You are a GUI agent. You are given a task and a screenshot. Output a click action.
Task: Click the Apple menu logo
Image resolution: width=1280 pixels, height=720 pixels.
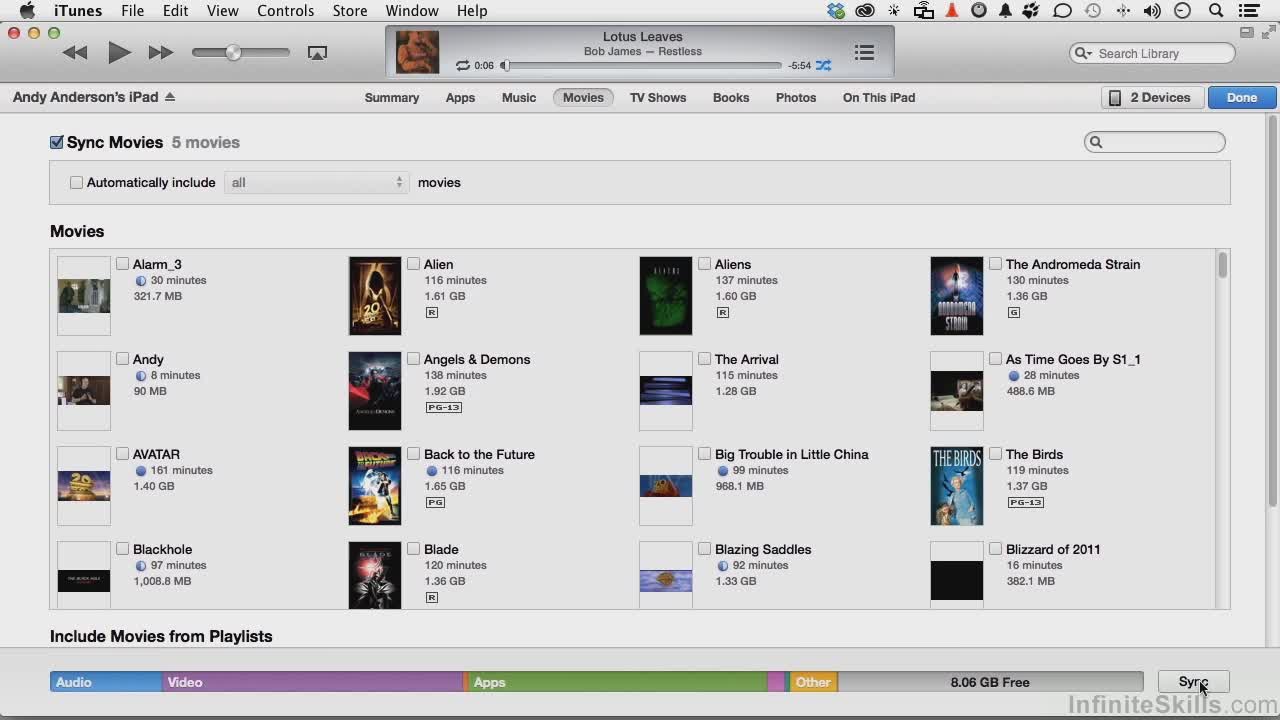(28, 11)
